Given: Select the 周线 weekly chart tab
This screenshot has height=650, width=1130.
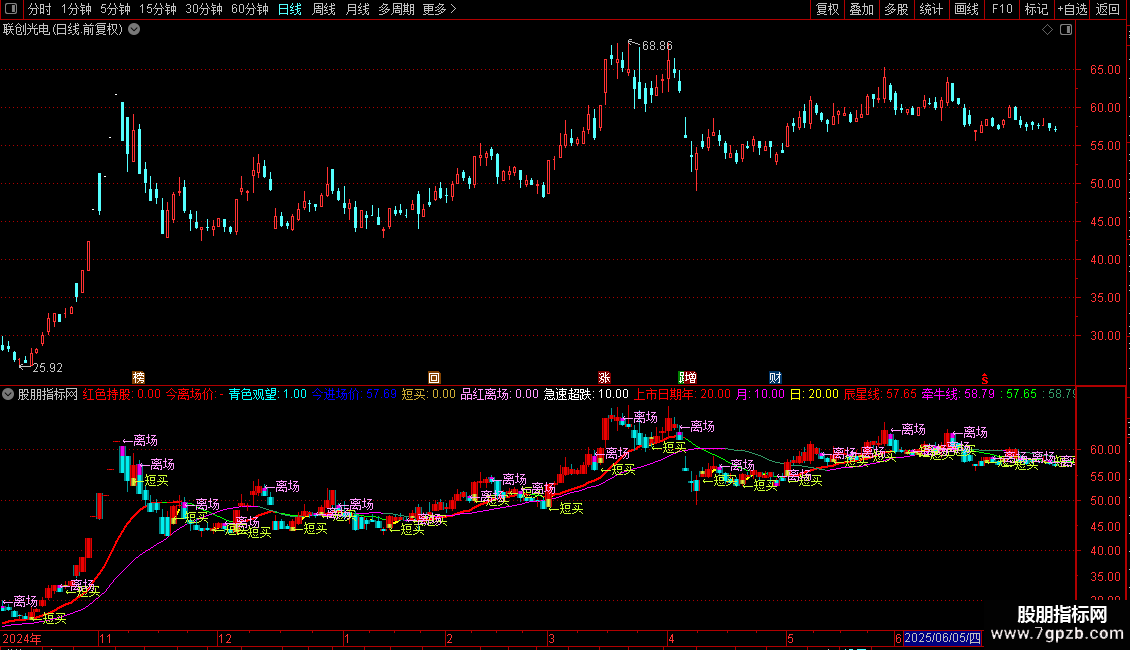Looking at the screenshot, I should click(x=324, y=9).
